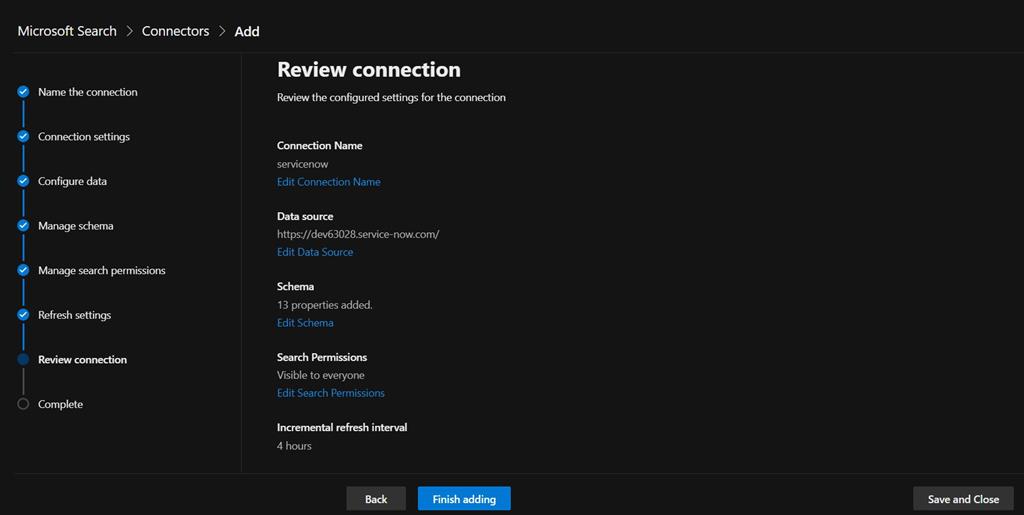Screen dimensions: 1024x515
Task: Click Save and Close button
Action: point(963,499)
